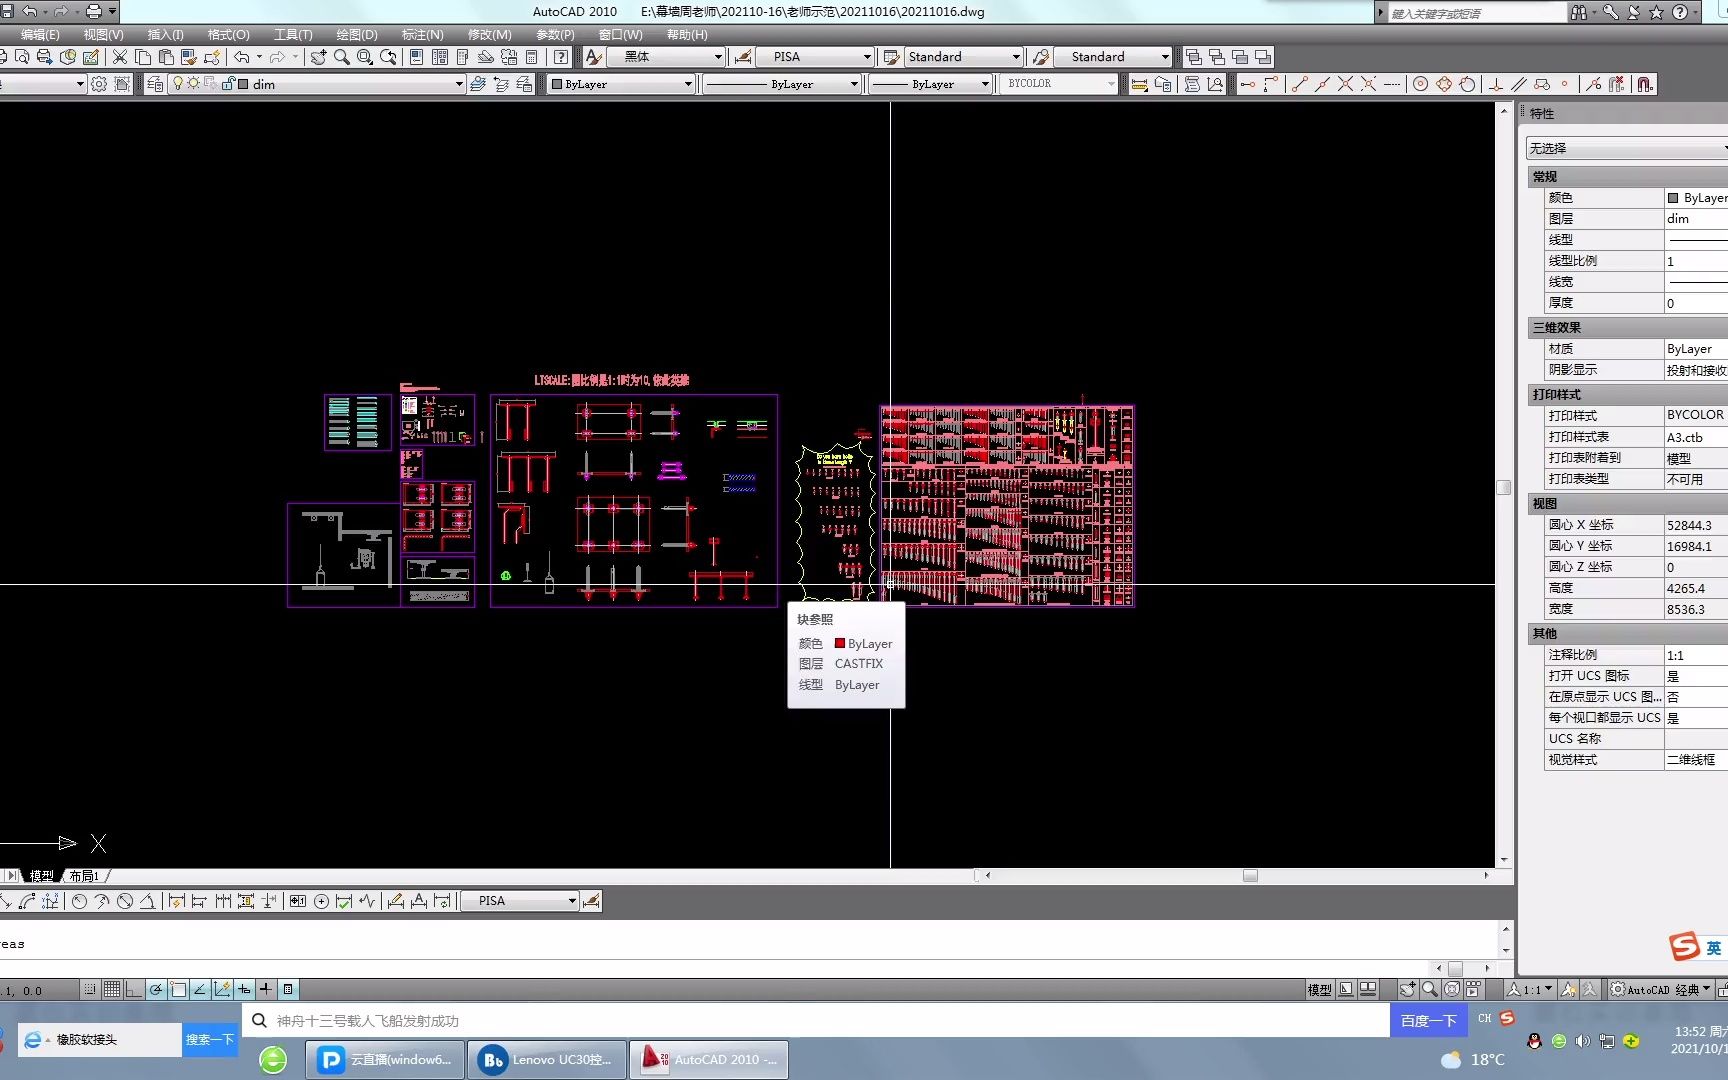Select Snap to Intersection icon
The width and height of the screenshot is (1728, 1080).
click(x=1345, y=84)
